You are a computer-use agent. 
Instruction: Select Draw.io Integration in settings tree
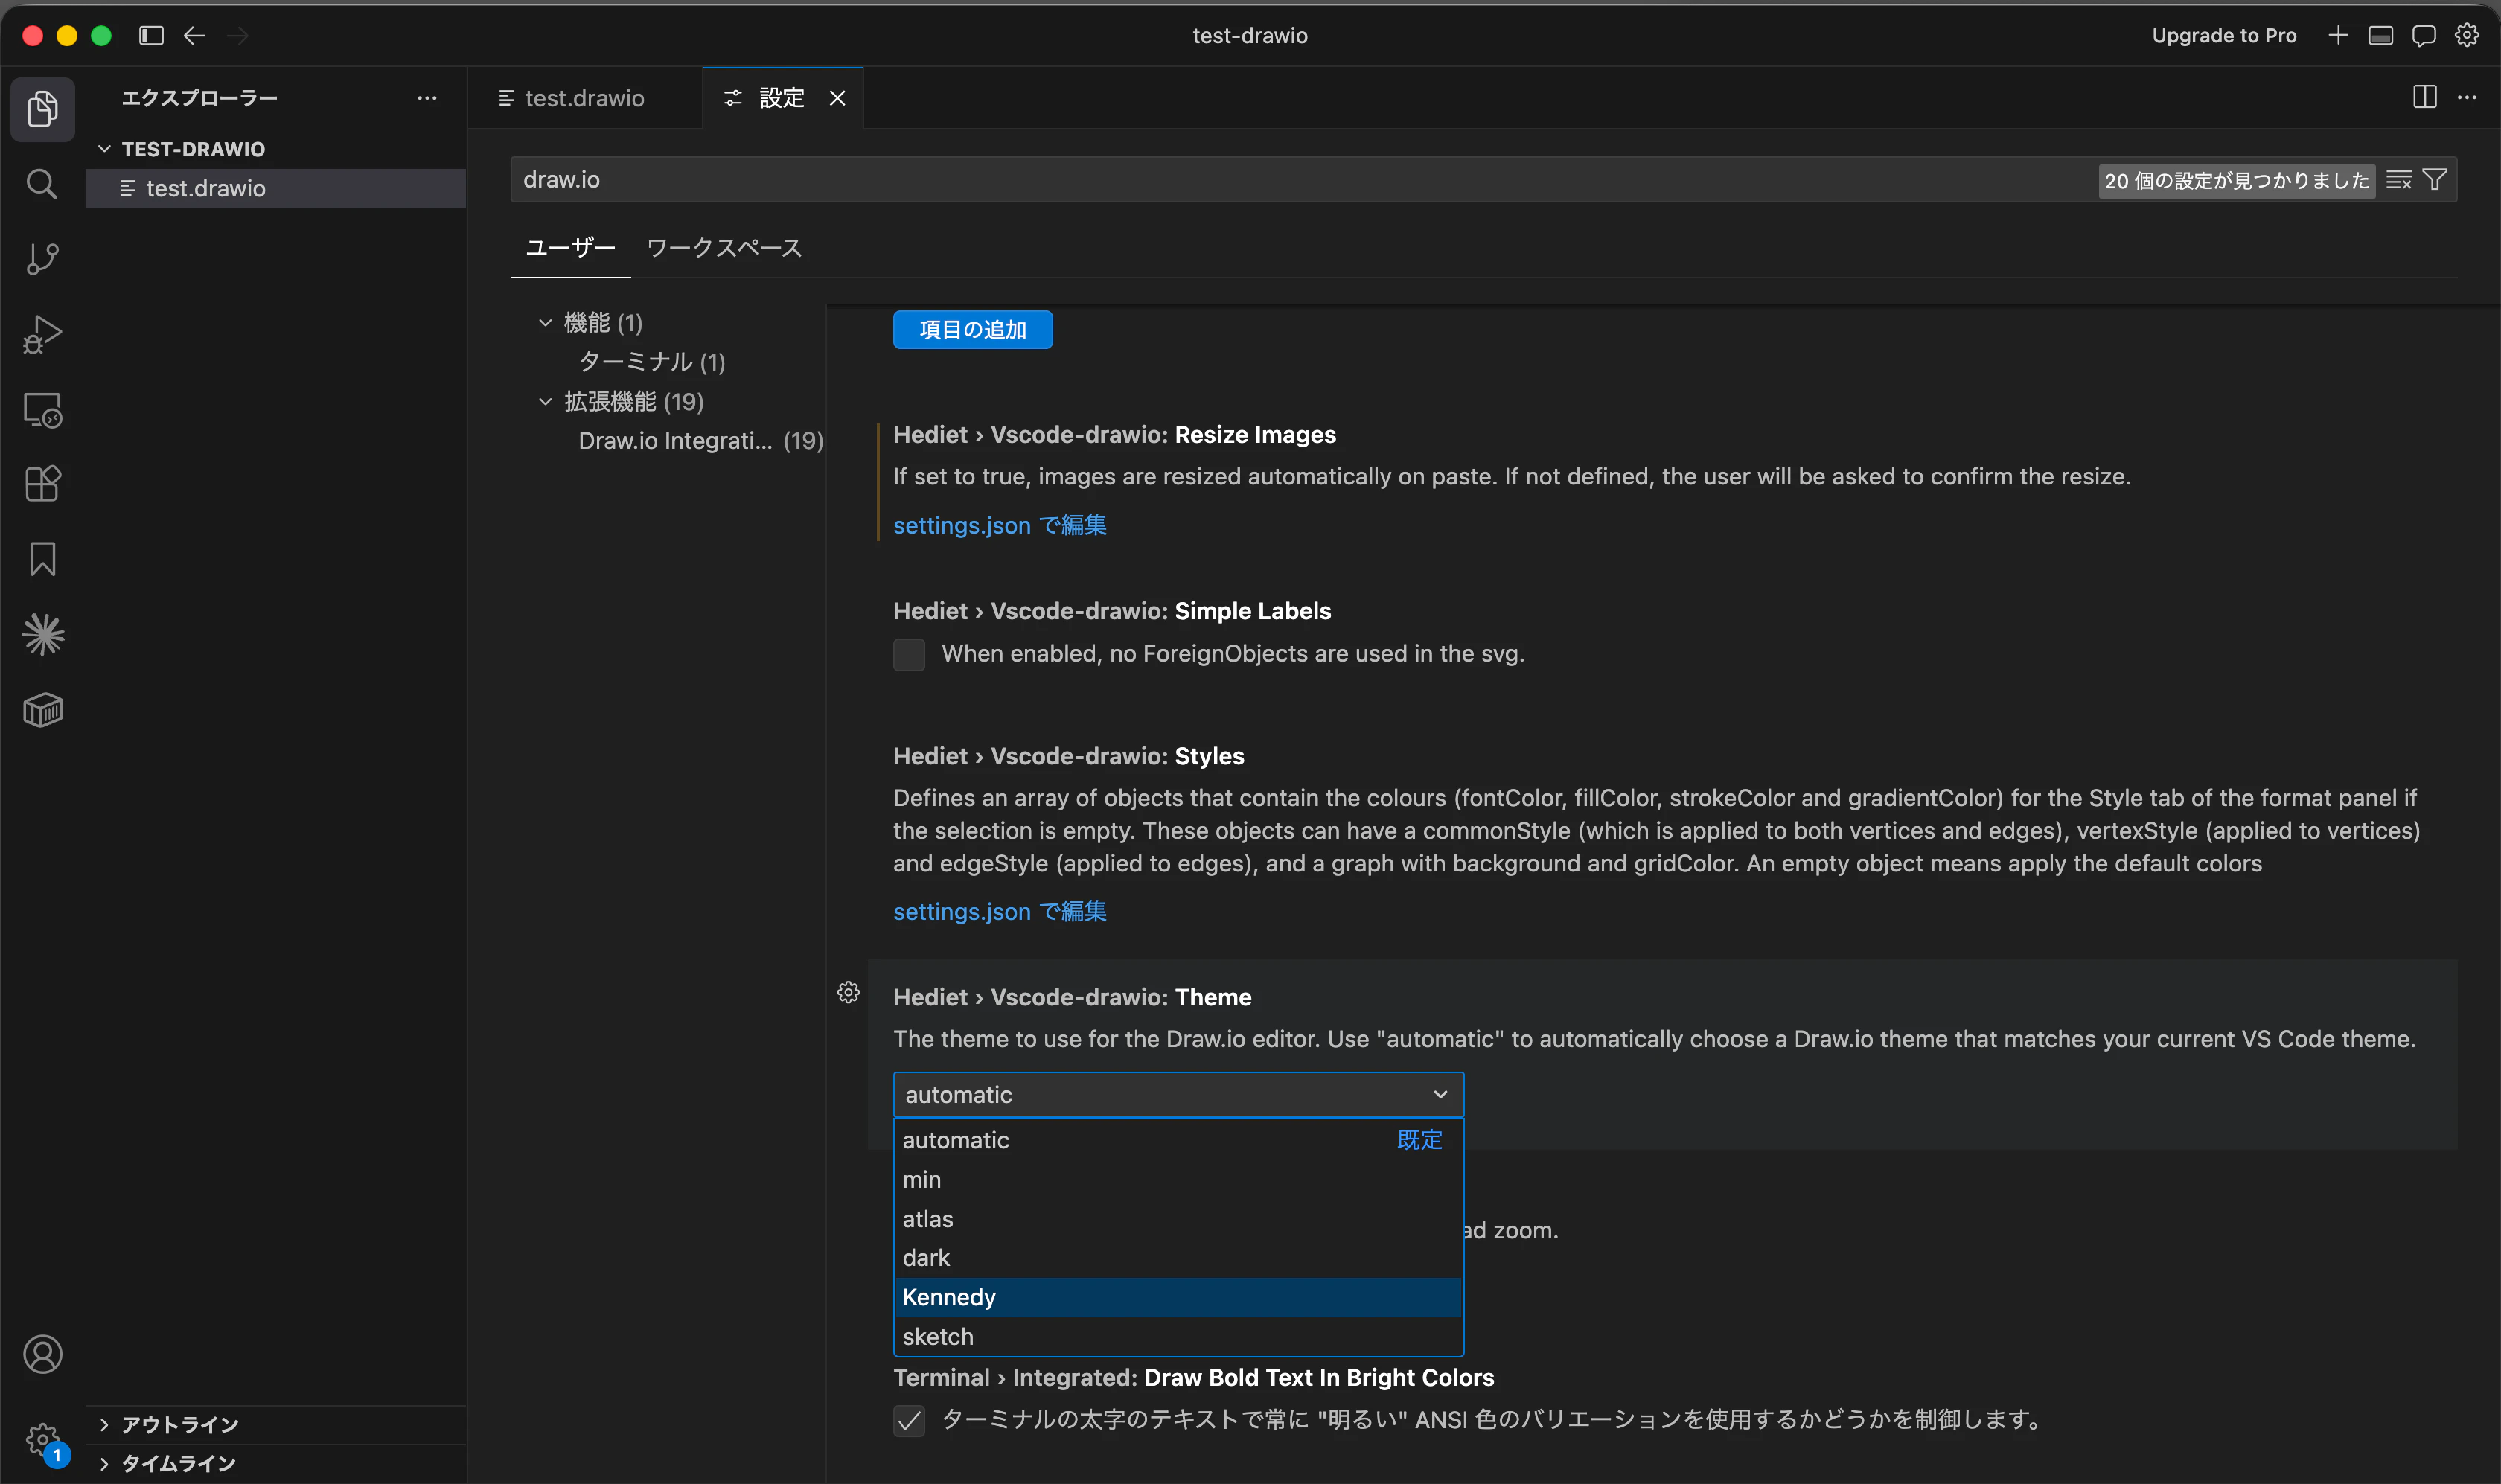(x=700, y=441)
